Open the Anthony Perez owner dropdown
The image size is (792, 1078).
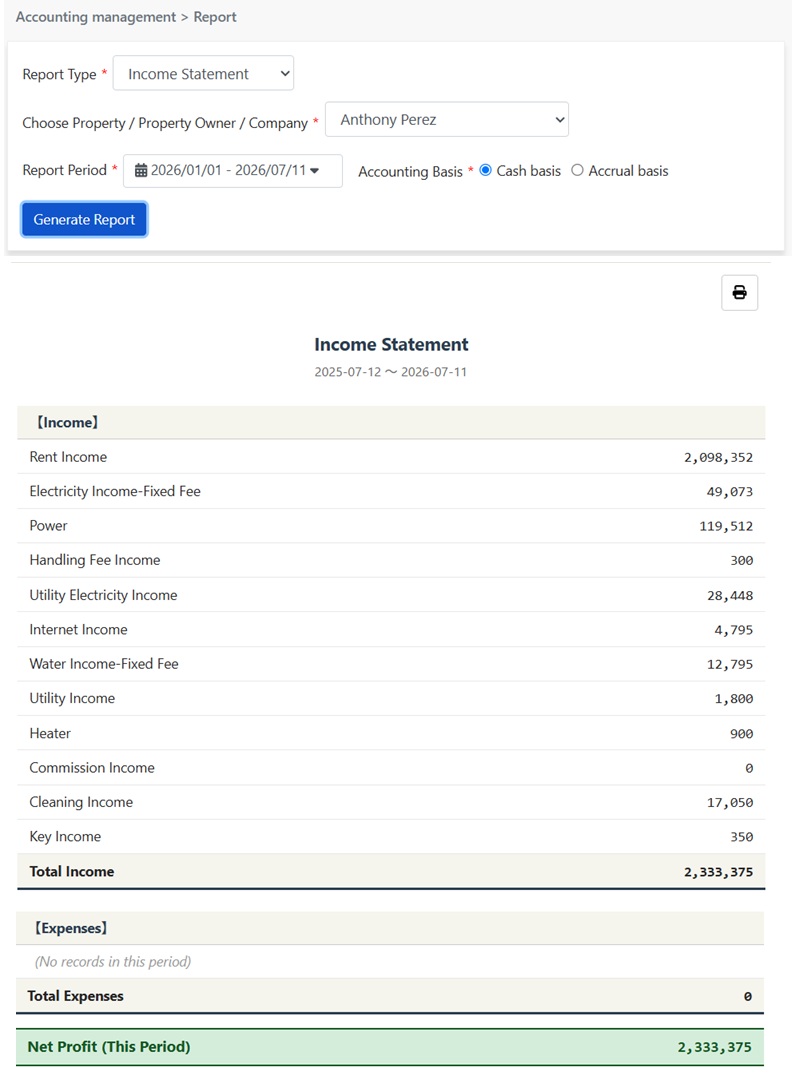(447, 120)
